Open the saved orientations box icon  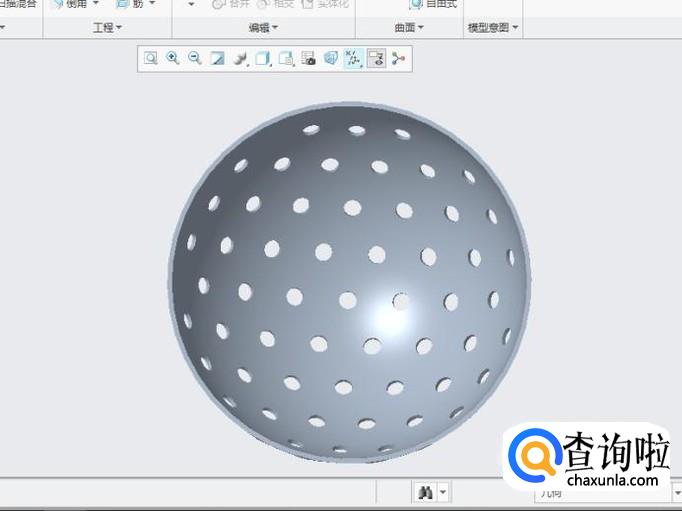(x=263, y=59)
